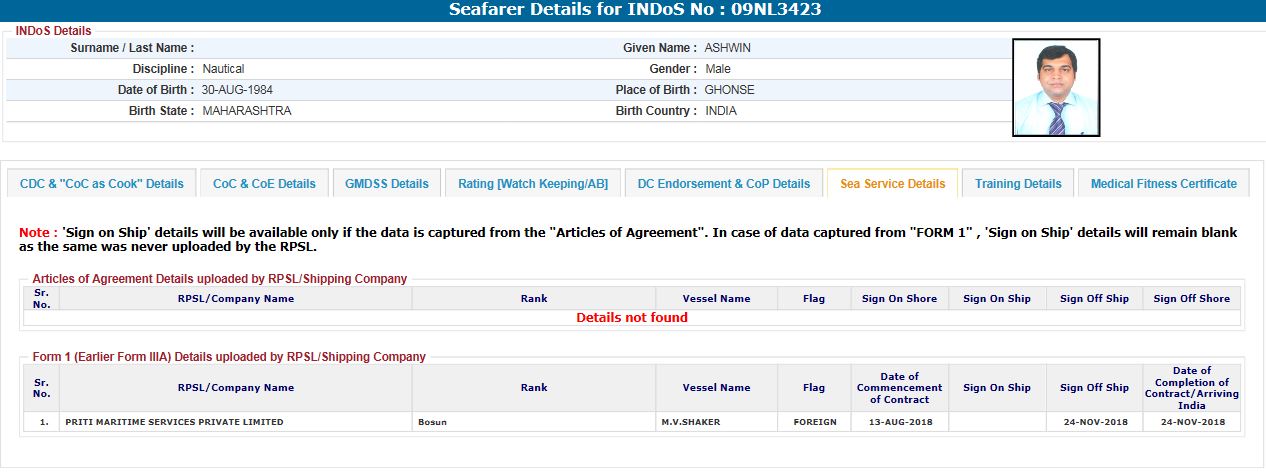This screenshot has height=474, width=1266.
Task: Click the M.V.SHAKER vessel name cell
Action: tap(690, 422)
